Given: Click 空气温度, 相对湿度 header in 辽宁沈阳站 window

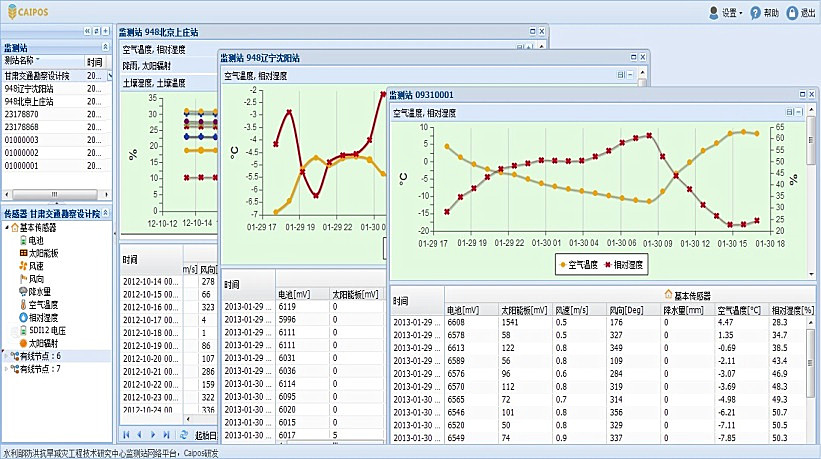Looking at the screenshot, I should click(x=256, y=76).
